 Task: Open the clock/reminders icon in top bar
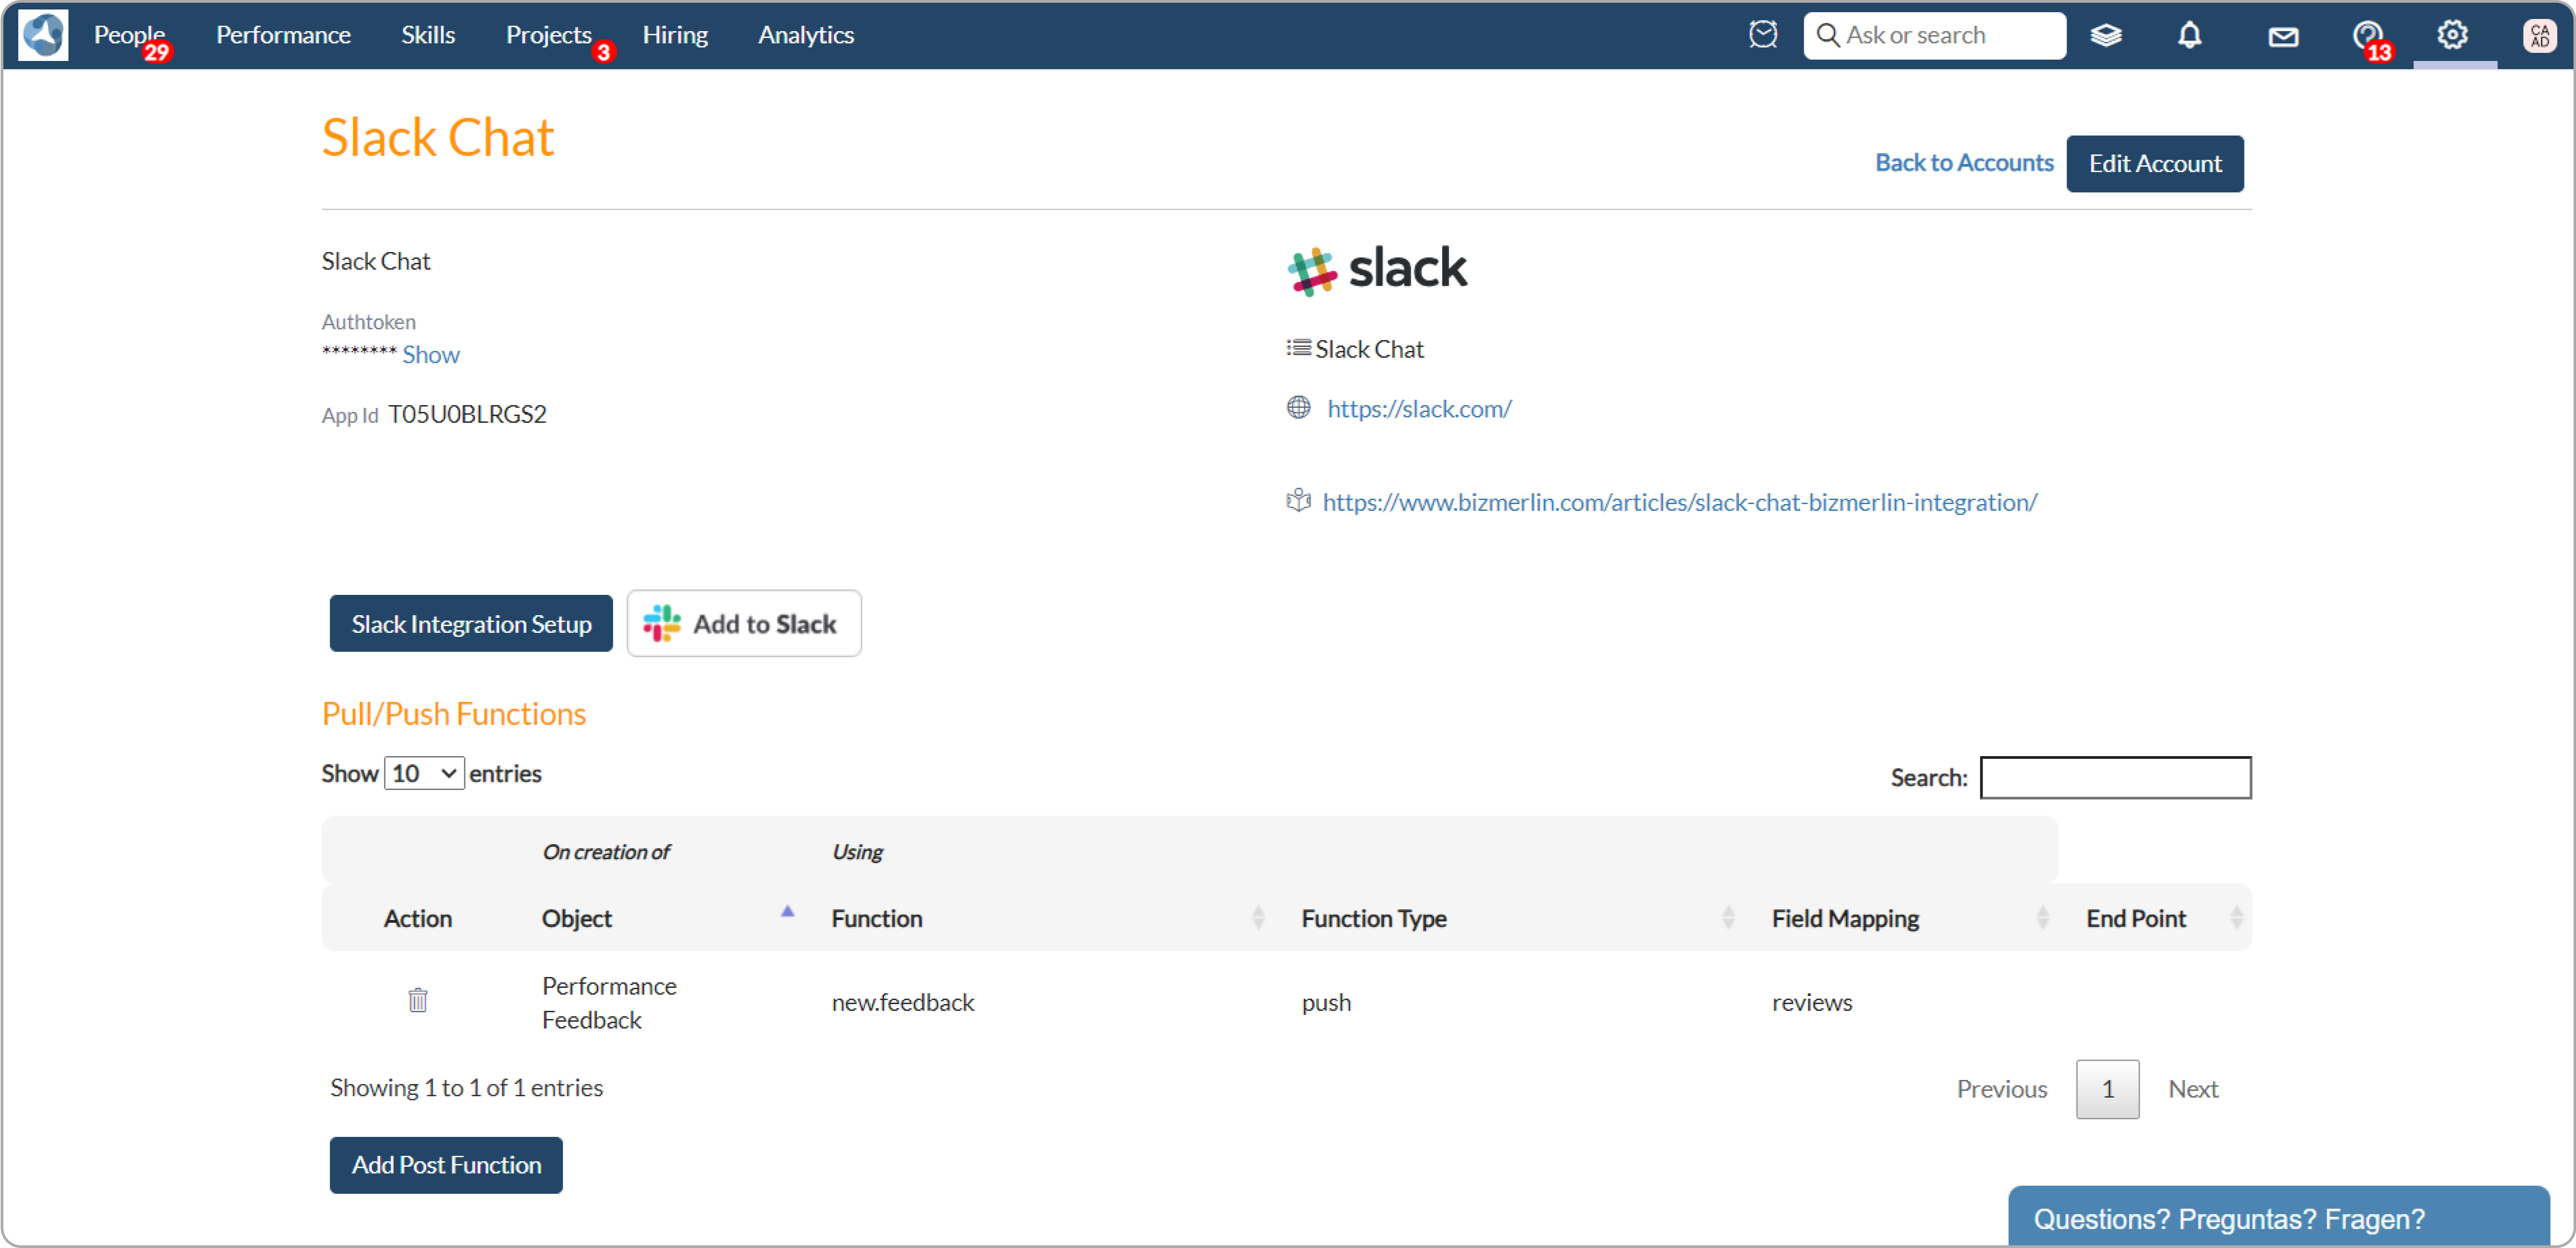[1762, 35]
